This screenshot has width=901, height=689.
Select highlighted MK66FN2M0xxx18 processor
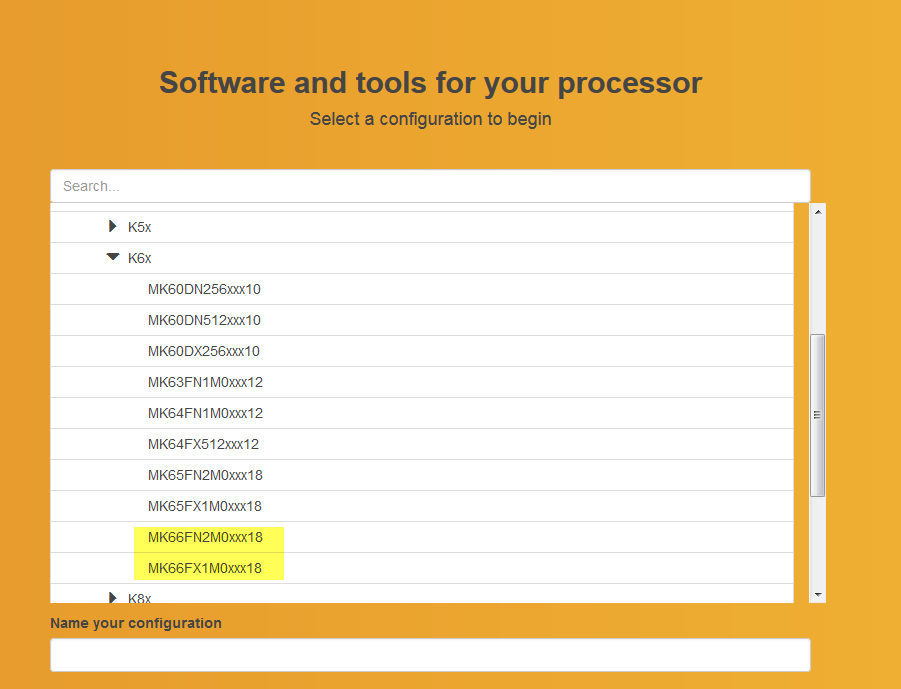(x=205, y=537)
